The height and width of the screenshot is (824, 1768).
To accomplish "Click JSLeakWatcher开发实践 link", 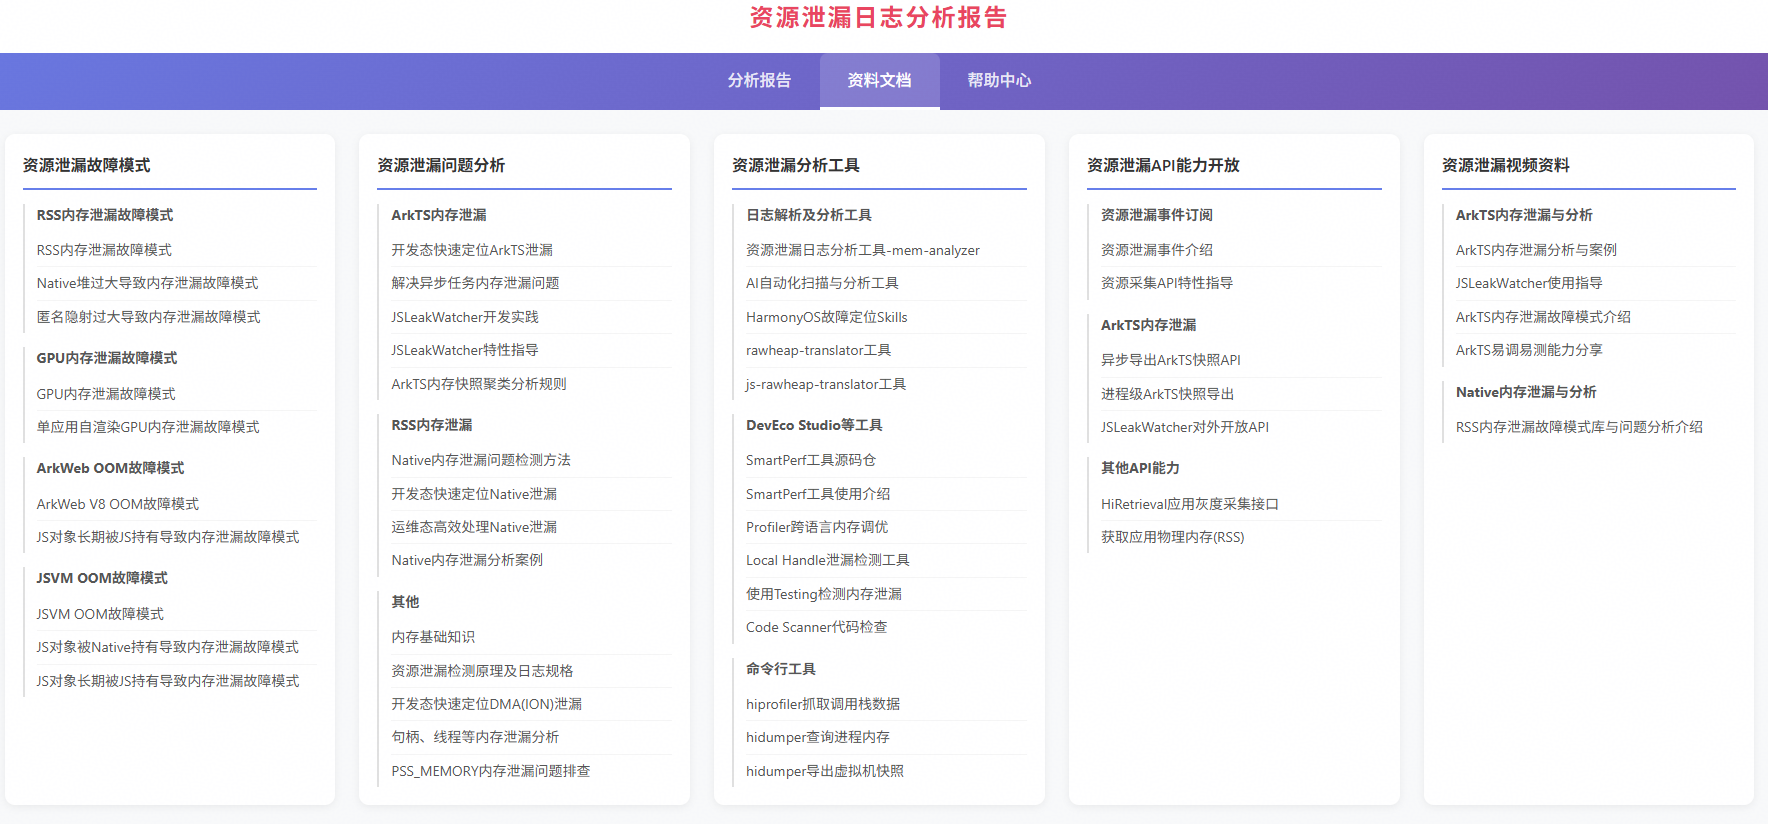I will click(465, 317).
